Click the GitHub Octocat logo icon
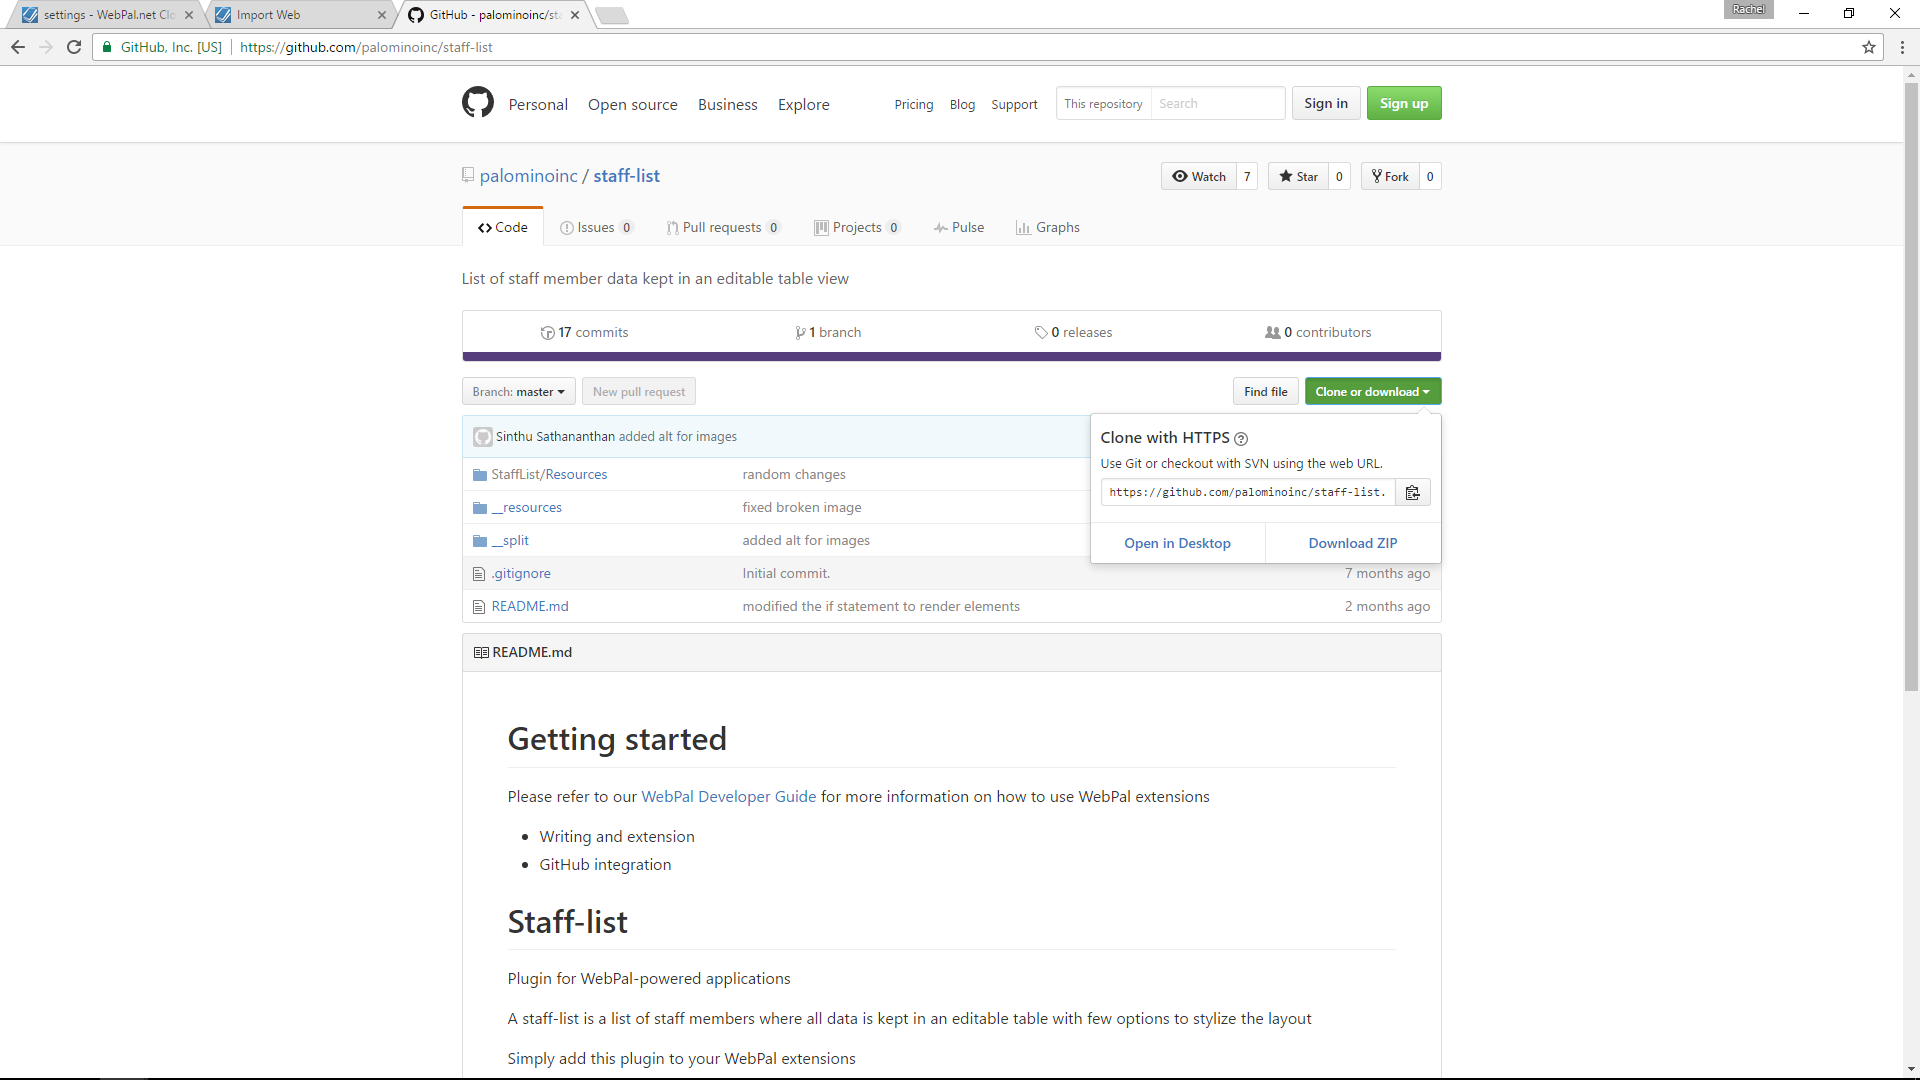The image size is (1920, 1080). [475, 103]
